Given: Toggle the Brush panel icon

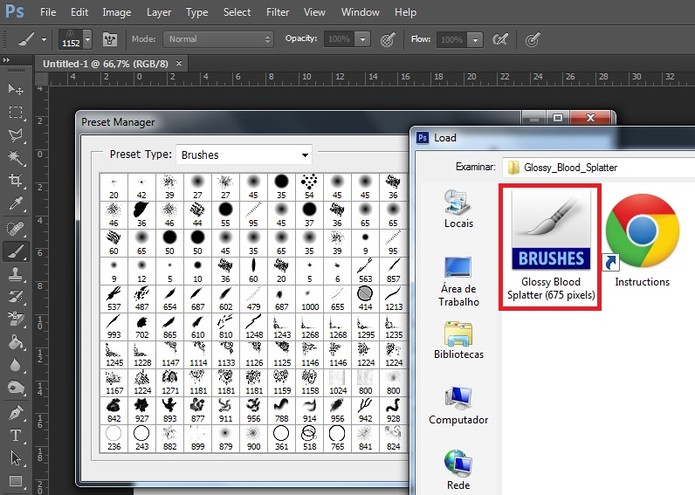Looking at the screenshot, I should (x=109, y=39).
